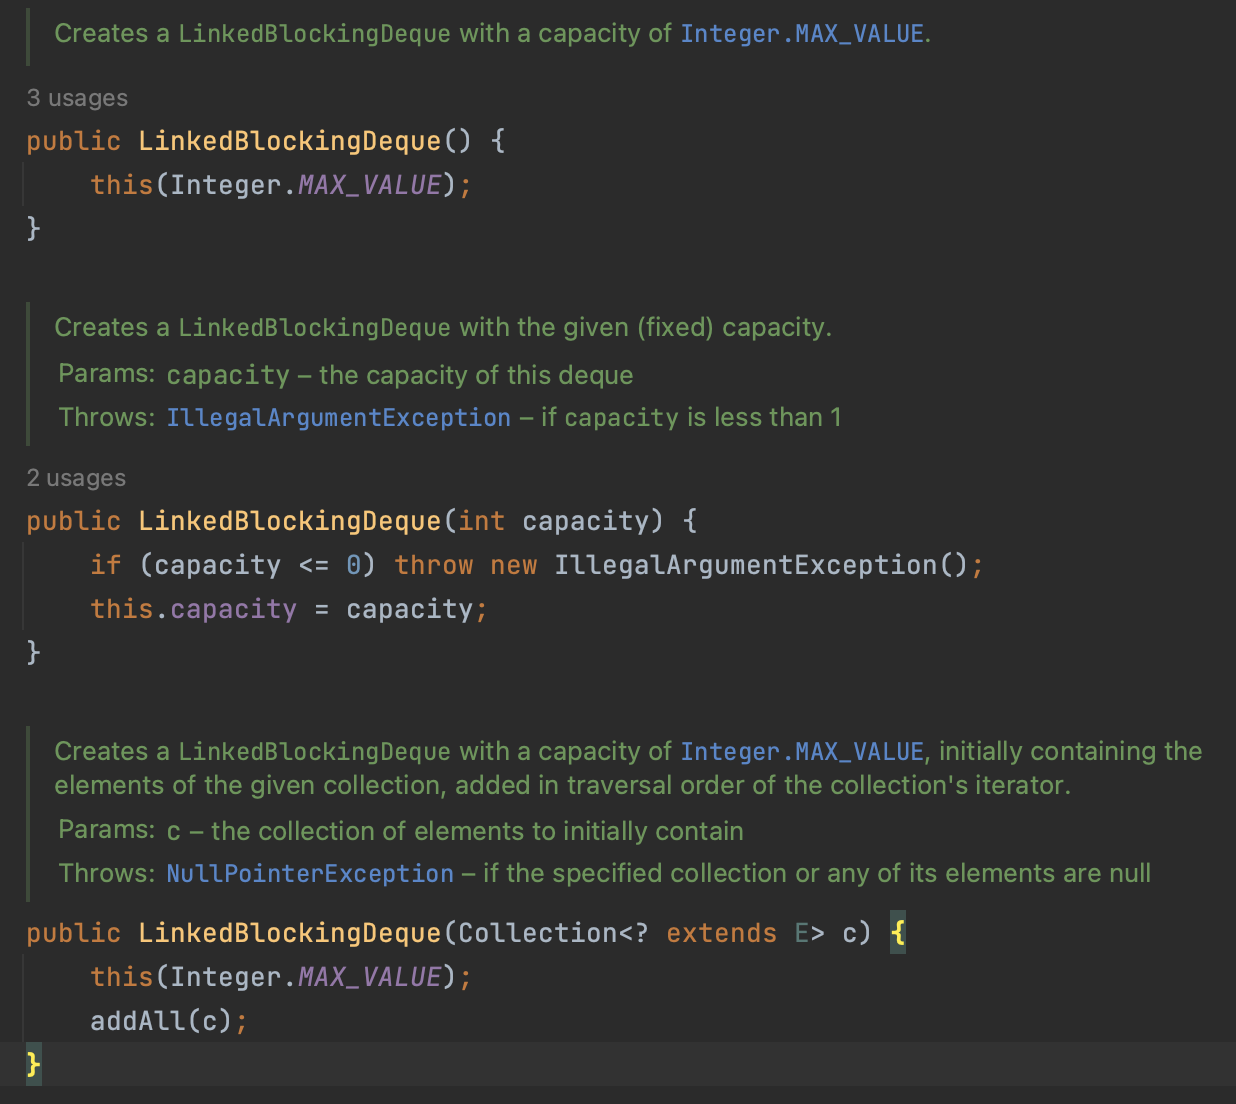Click the 'throw' keyword
This screenshot has height=1104, width=1236.
[x=434, y=565]
